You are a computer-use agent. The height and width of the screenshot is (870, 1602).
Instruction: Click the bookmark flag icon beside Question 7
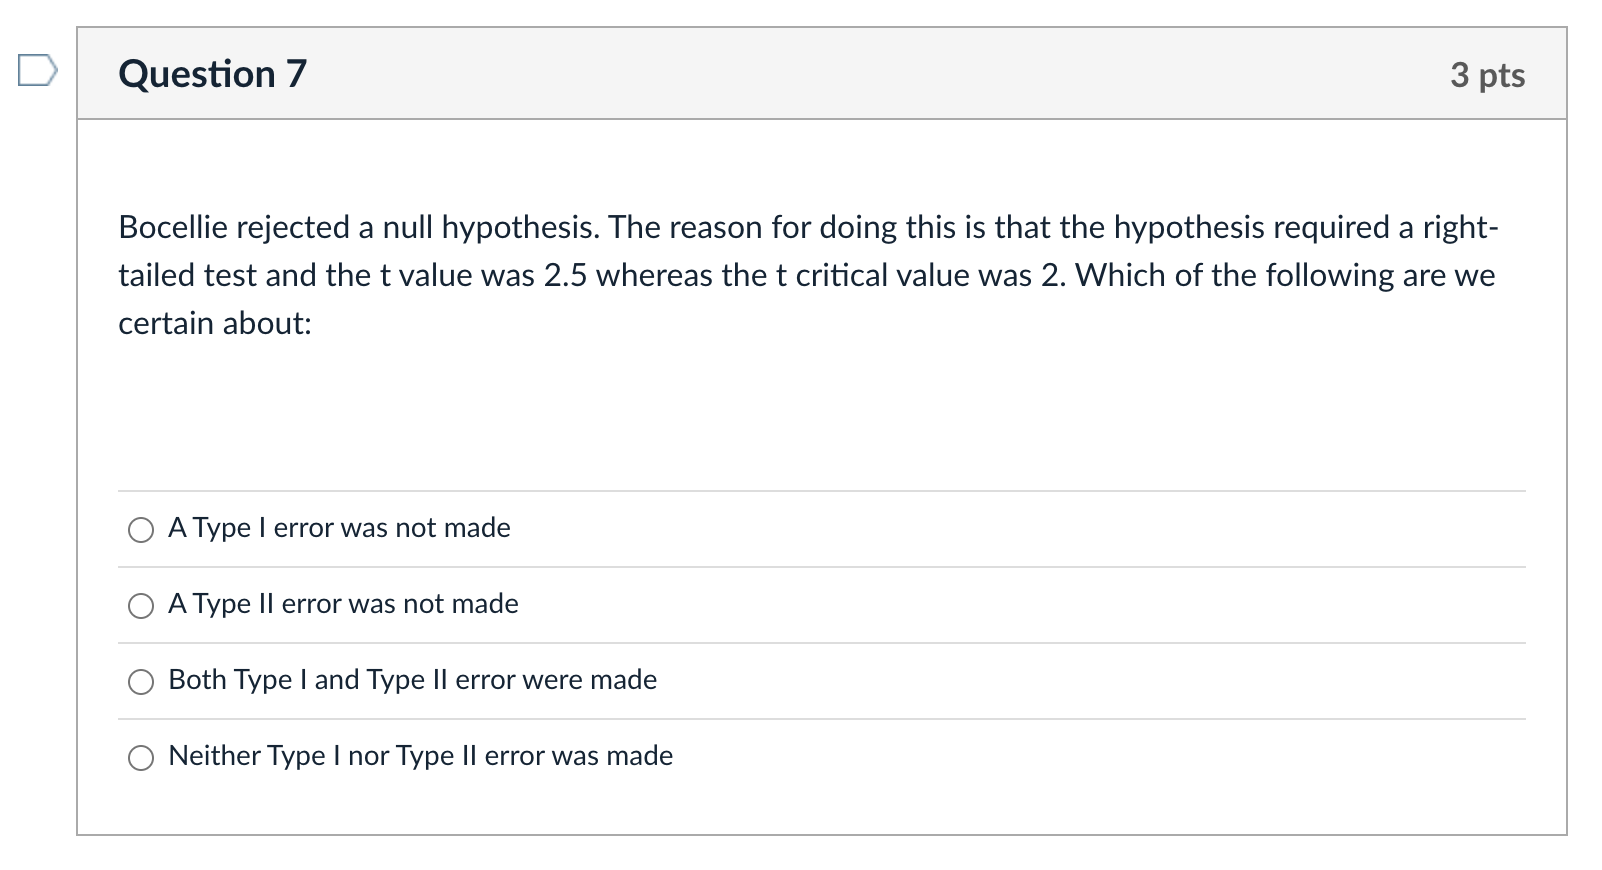click(36, 70)
